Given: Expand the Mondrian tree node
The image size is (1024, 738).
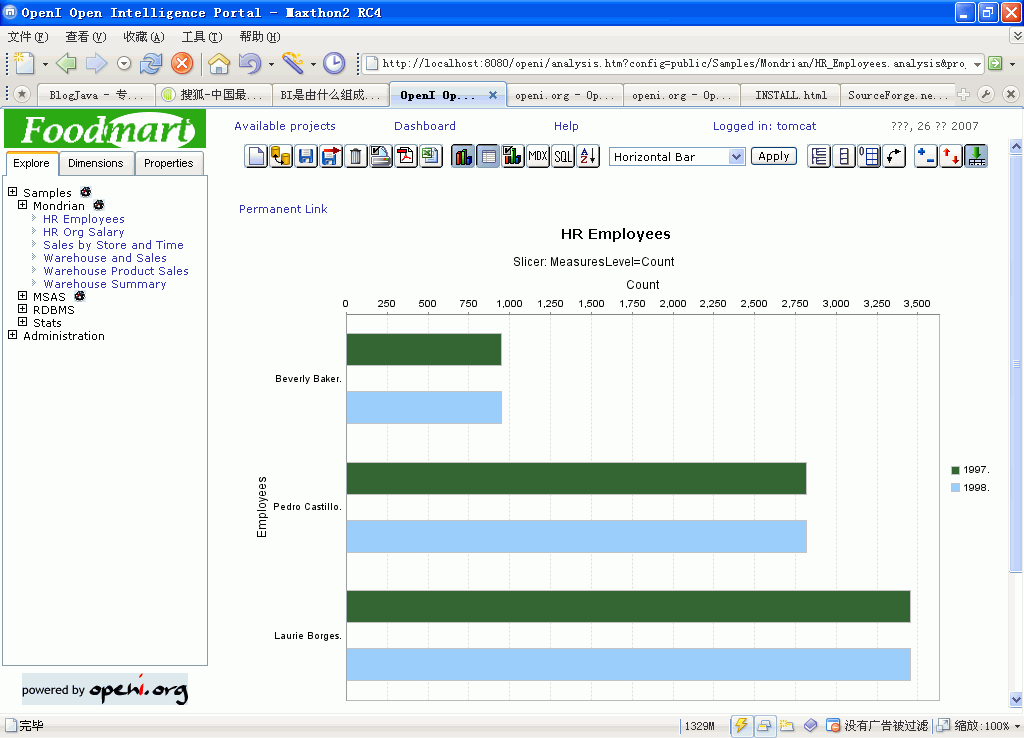Looking at the screenshot, I should click(x=22, y=205).
